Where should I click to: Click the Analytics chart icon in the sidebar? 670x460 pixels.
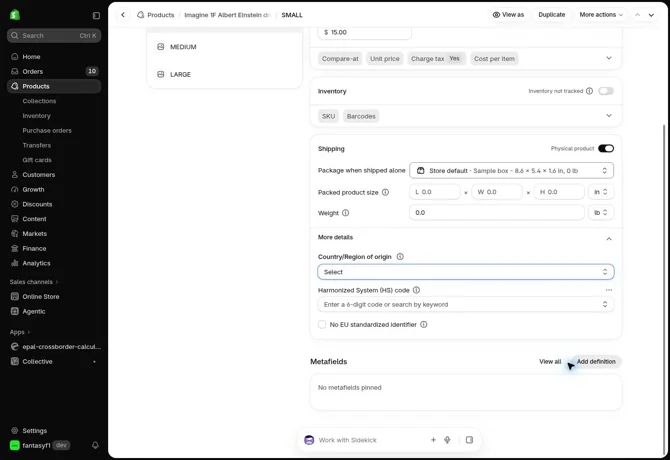15,263
